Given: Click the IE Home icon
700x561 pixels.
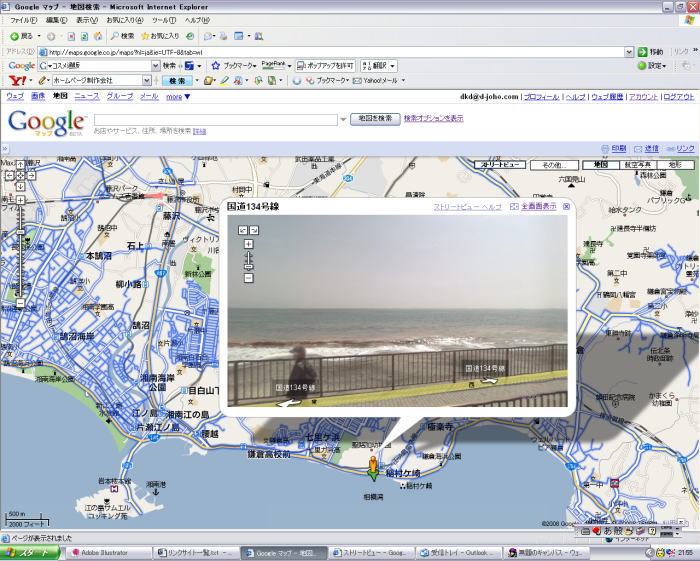Looking at the screenshot, I should (x=98, y=37).
